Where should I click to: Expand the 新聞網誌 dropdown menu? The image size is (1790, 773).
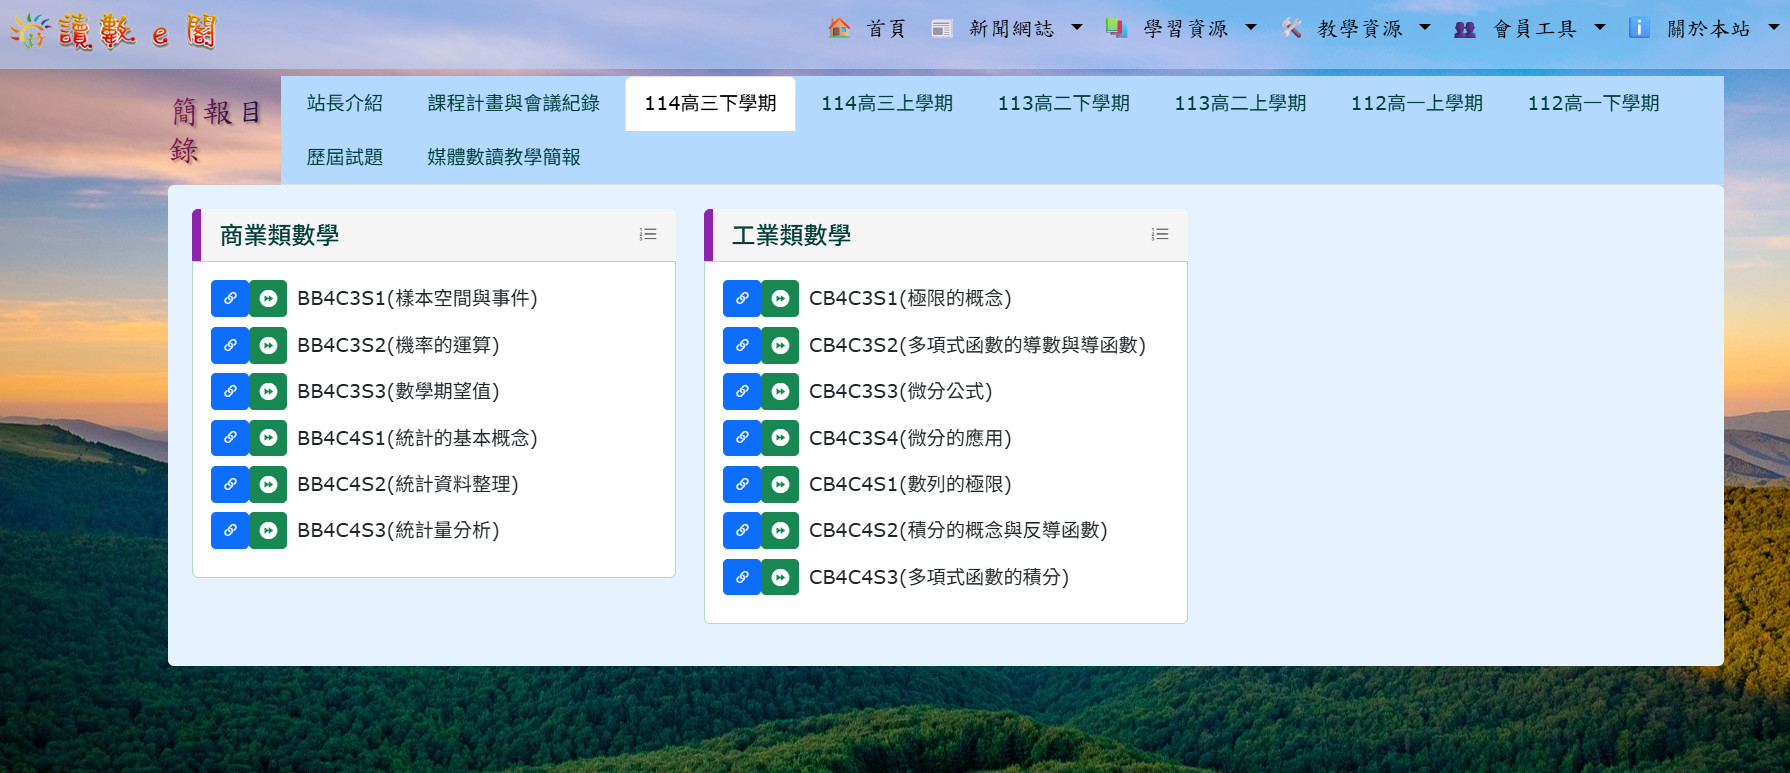(x=1010, y=29)
